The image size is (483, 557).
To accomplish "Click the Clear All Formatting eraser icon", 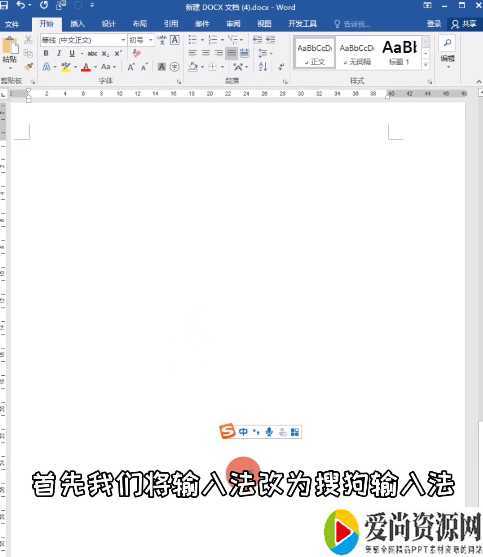I will [137, 53].
